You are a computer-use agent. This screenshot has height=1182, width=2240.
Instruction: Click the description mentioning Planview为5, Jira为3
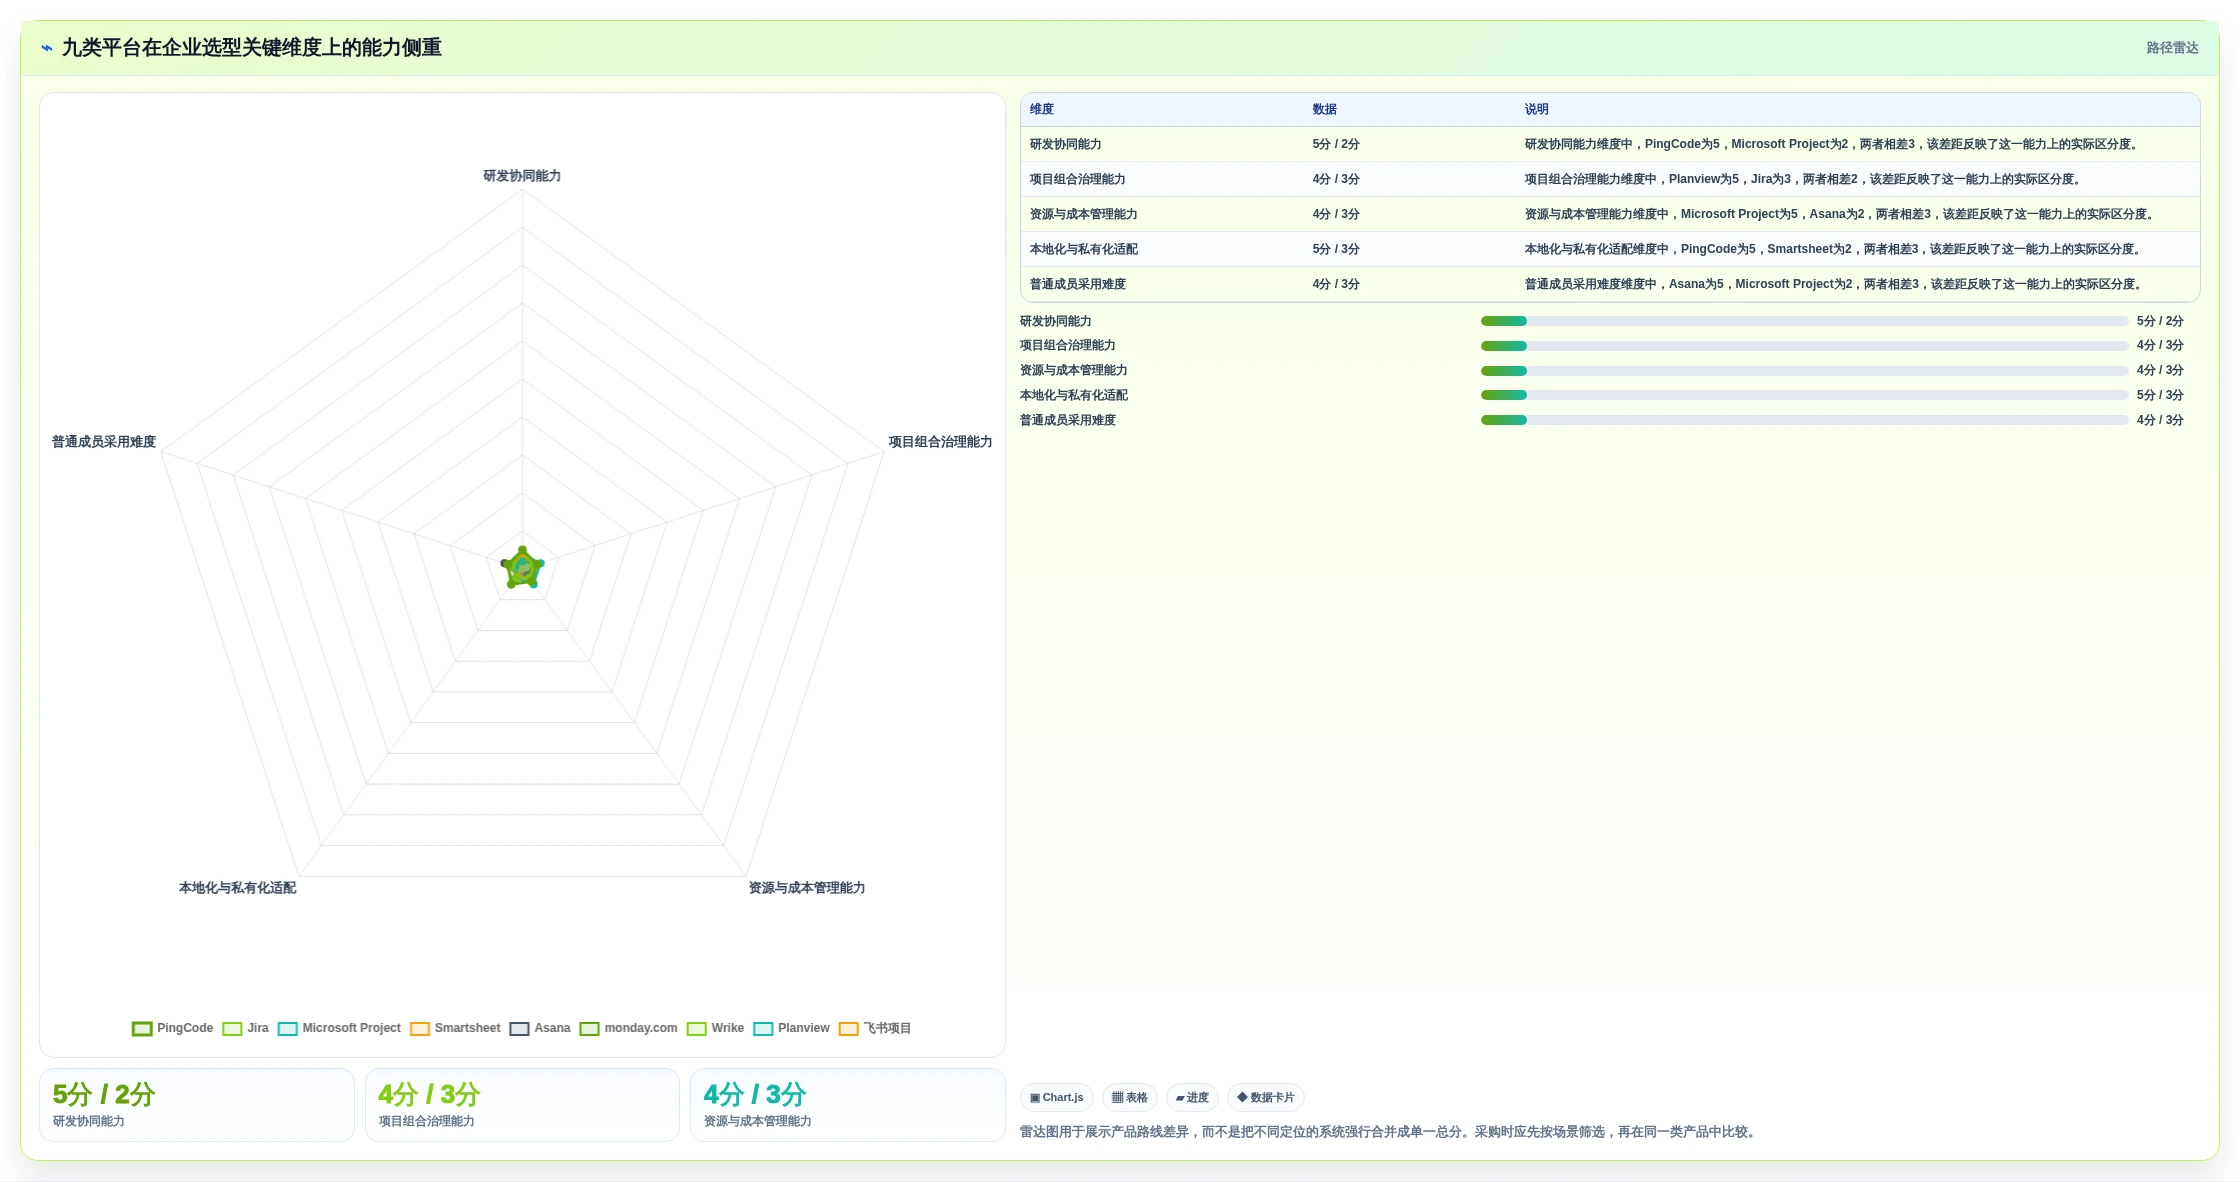click(1804, 179)
